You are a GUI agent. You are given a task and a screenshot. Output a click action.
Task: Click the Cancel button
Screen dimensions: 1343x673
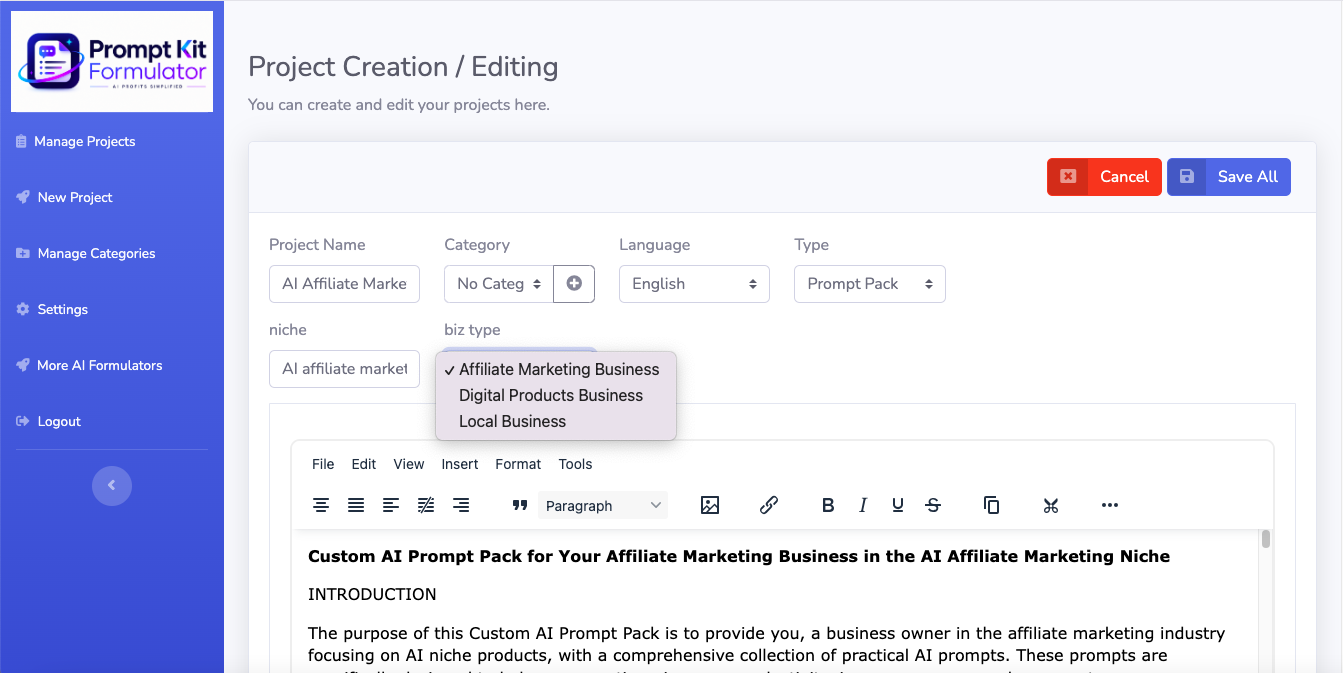tap(1104, 177)
